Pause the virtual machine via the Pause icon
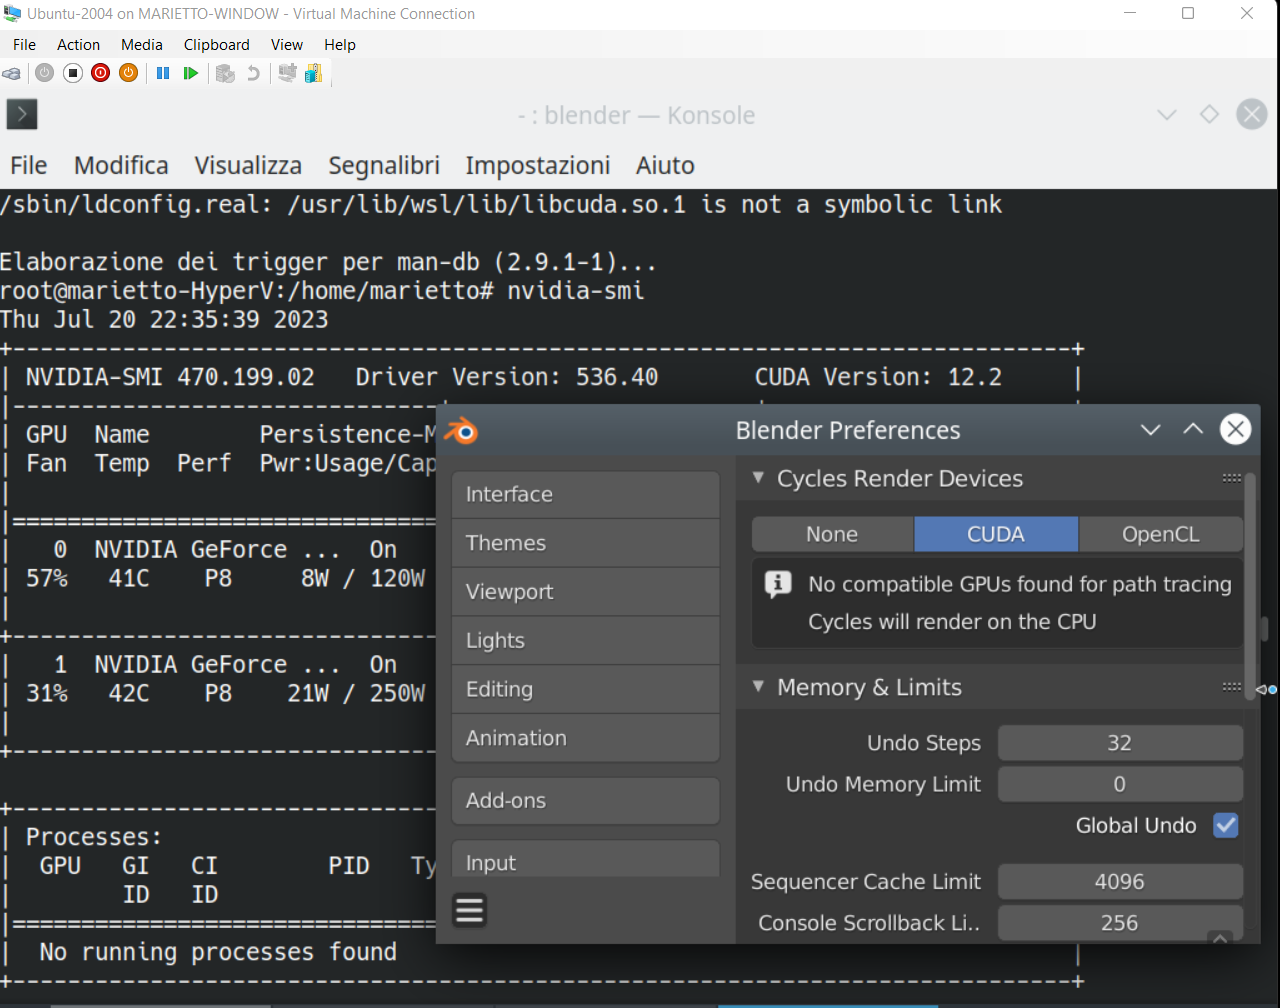 [162, 73]
